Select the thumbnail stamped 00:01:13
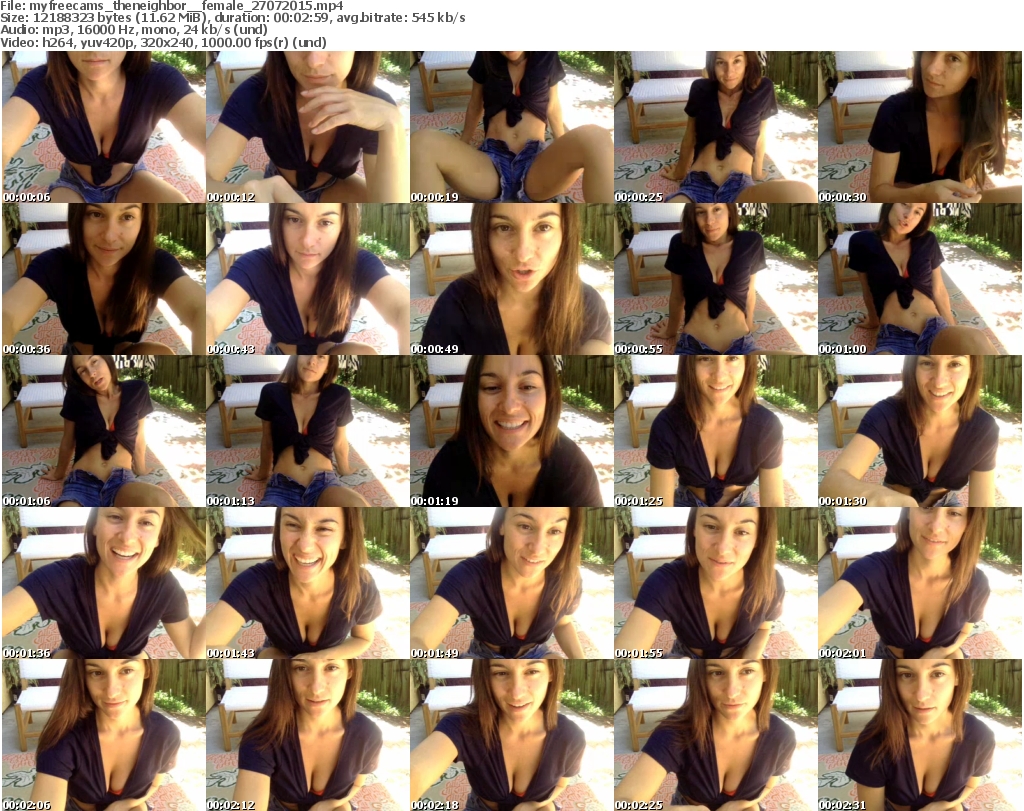Screen dimensions: 1024x811 coord(308,431)
